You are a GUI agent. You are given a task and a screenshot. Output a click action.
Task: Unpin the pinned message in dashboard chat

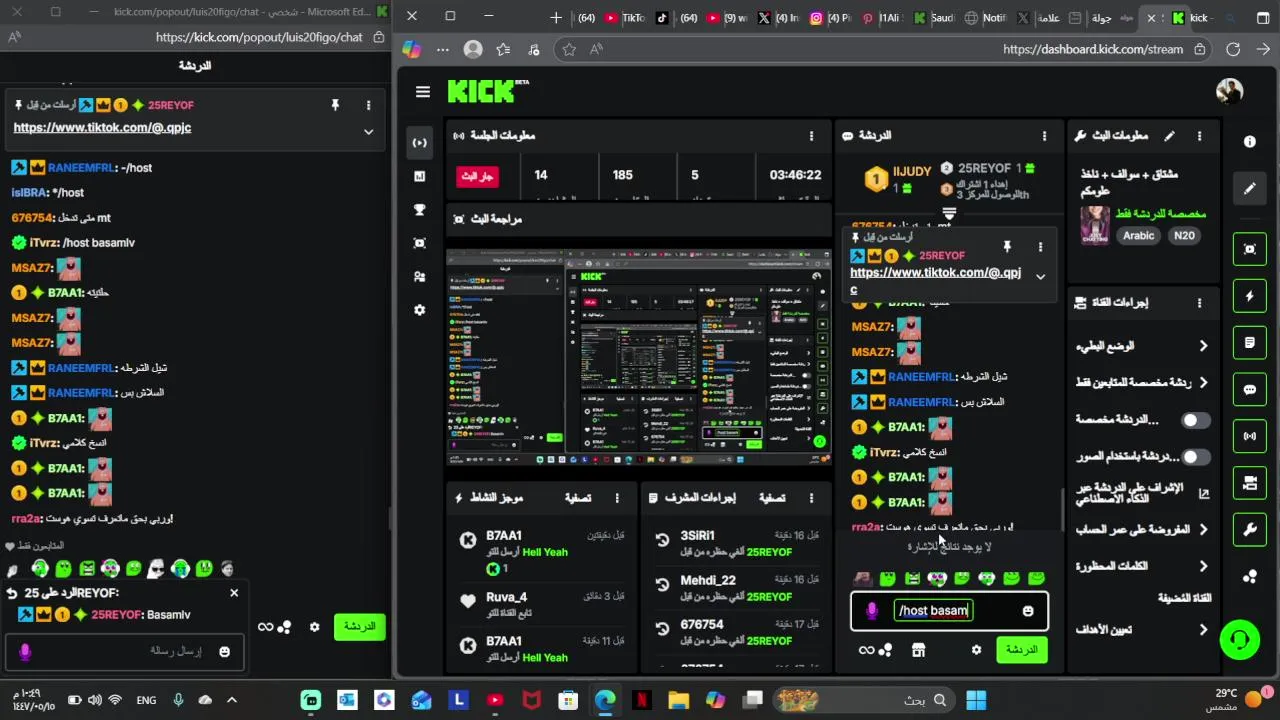coord(1007,246)
